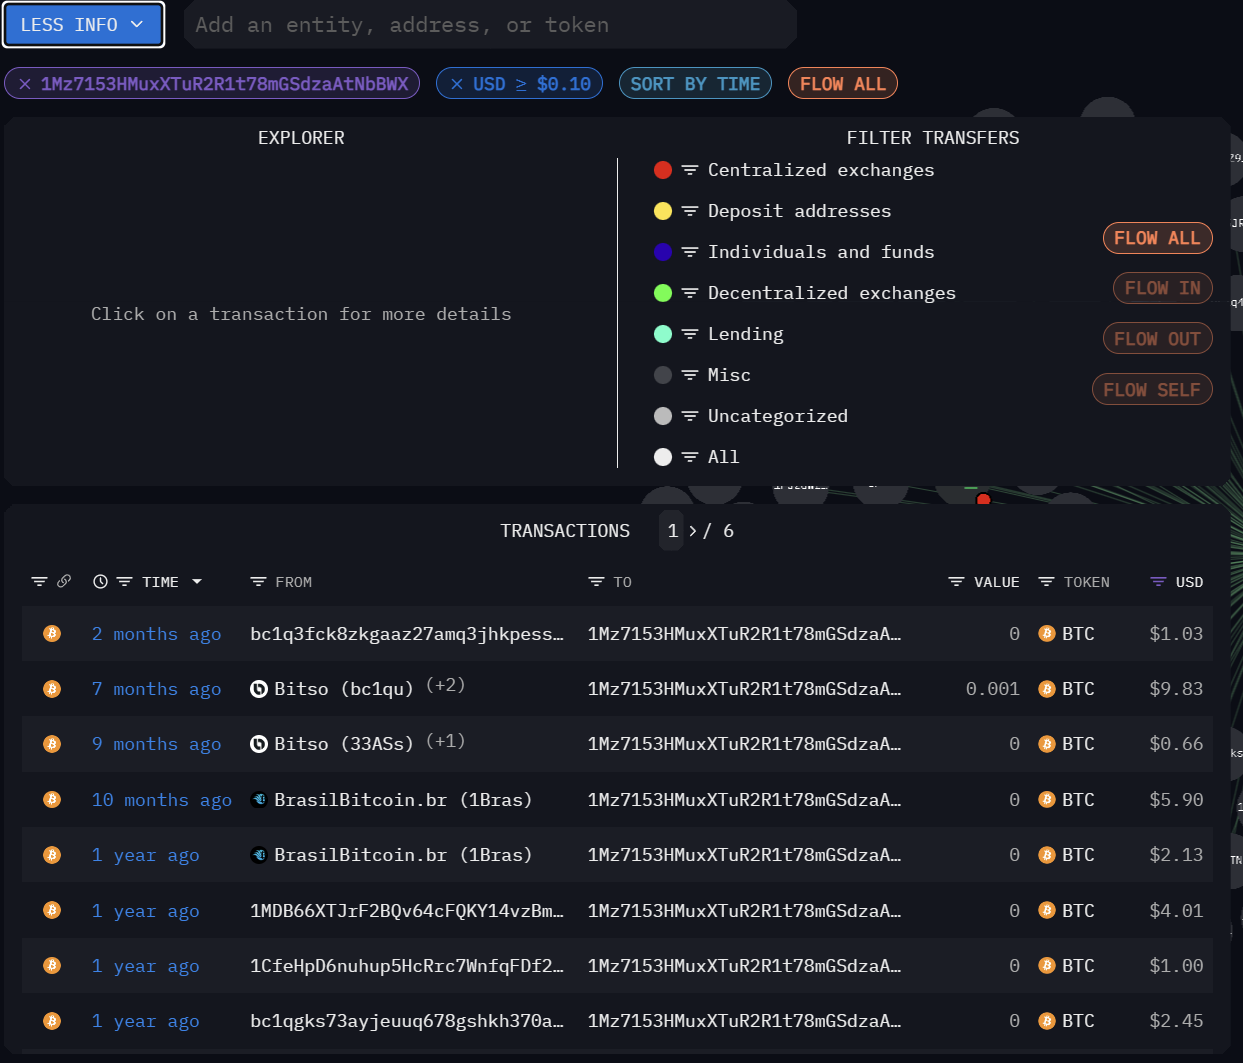Open sender address bc1q3fck8zkgaaz27amq3jhkpess
Screen dimensions: 1243x1063
pyautogui.click(x=407, y=634)
